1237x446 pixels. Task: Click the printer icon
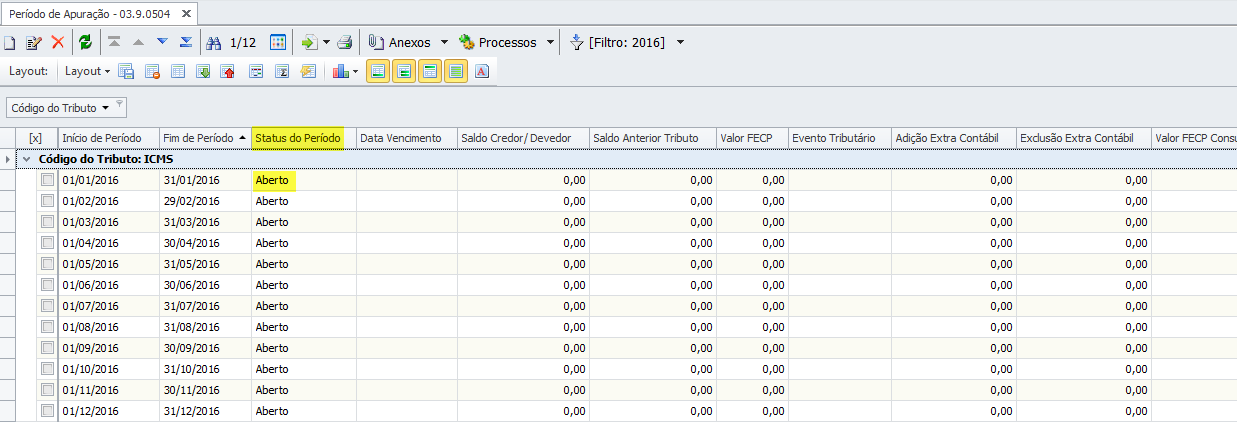pyautogui.click(x=344, y=43)
